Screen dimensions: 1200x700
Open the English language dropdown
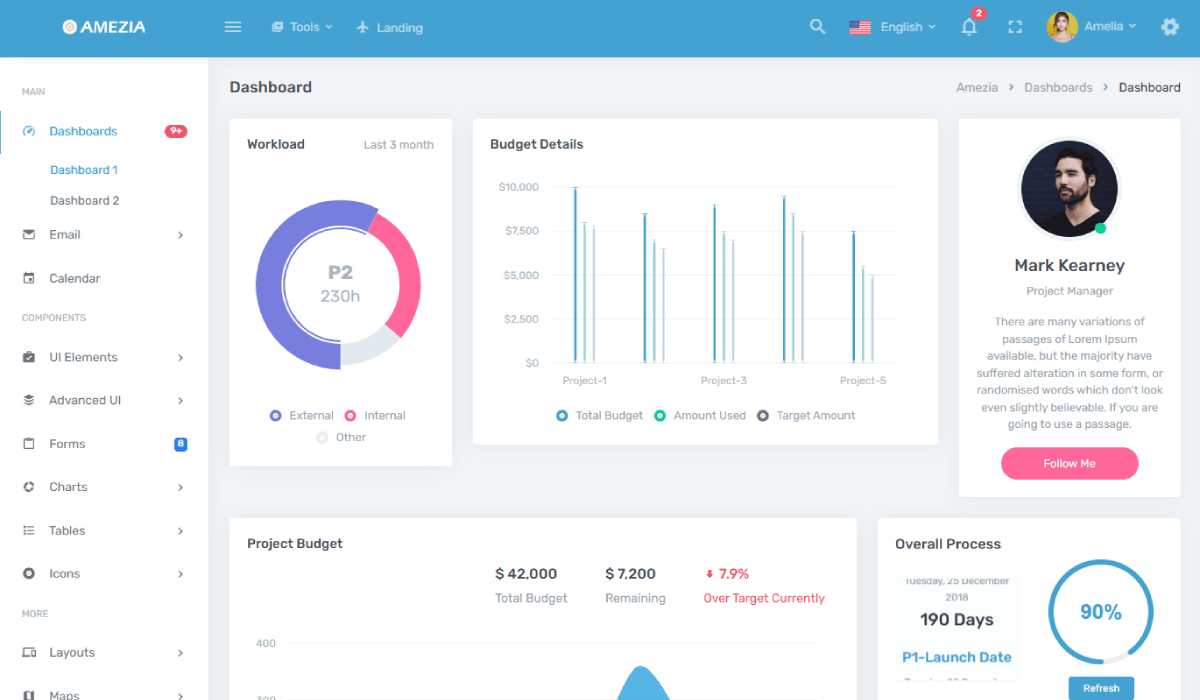pyautogui.click(x=893, y=27)
